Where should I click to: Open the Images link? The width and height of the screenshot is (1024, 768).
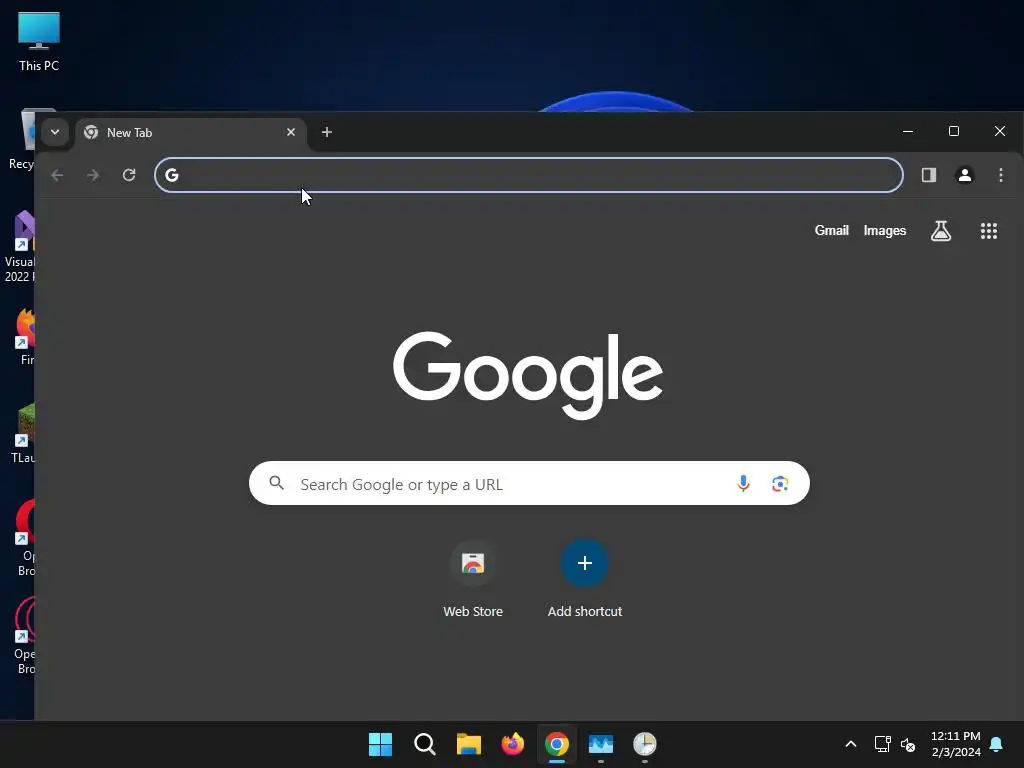[884, 231]
